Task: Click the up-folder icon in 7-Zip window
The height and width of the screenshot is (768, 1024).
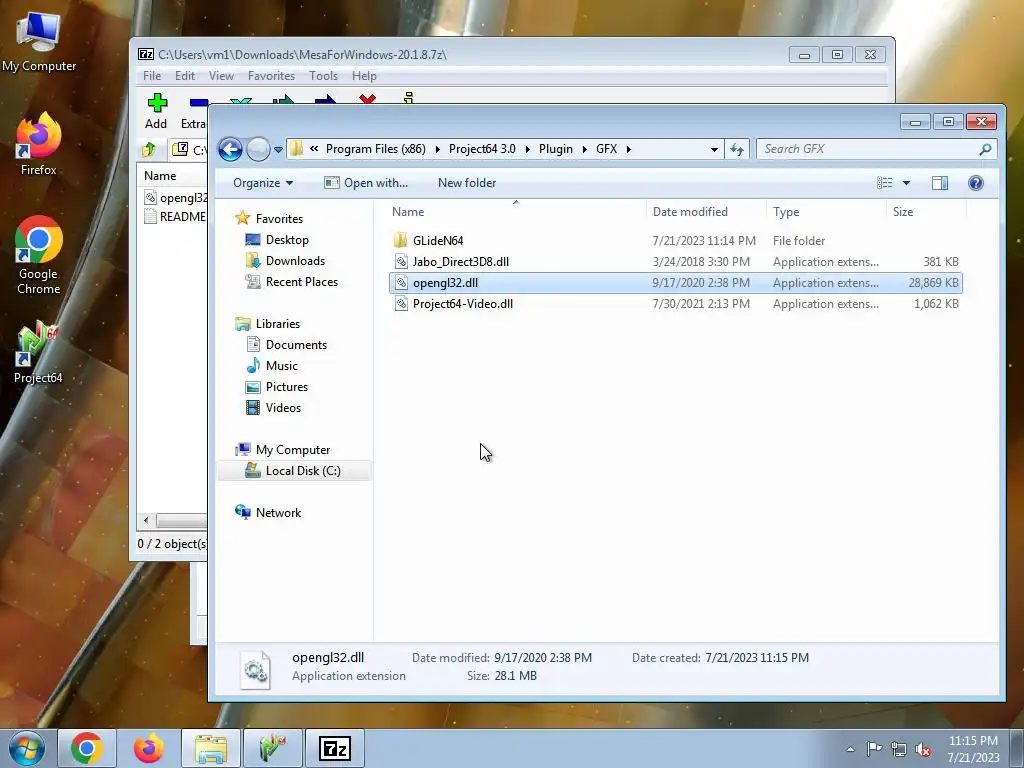Action: (x=149, y=150)
